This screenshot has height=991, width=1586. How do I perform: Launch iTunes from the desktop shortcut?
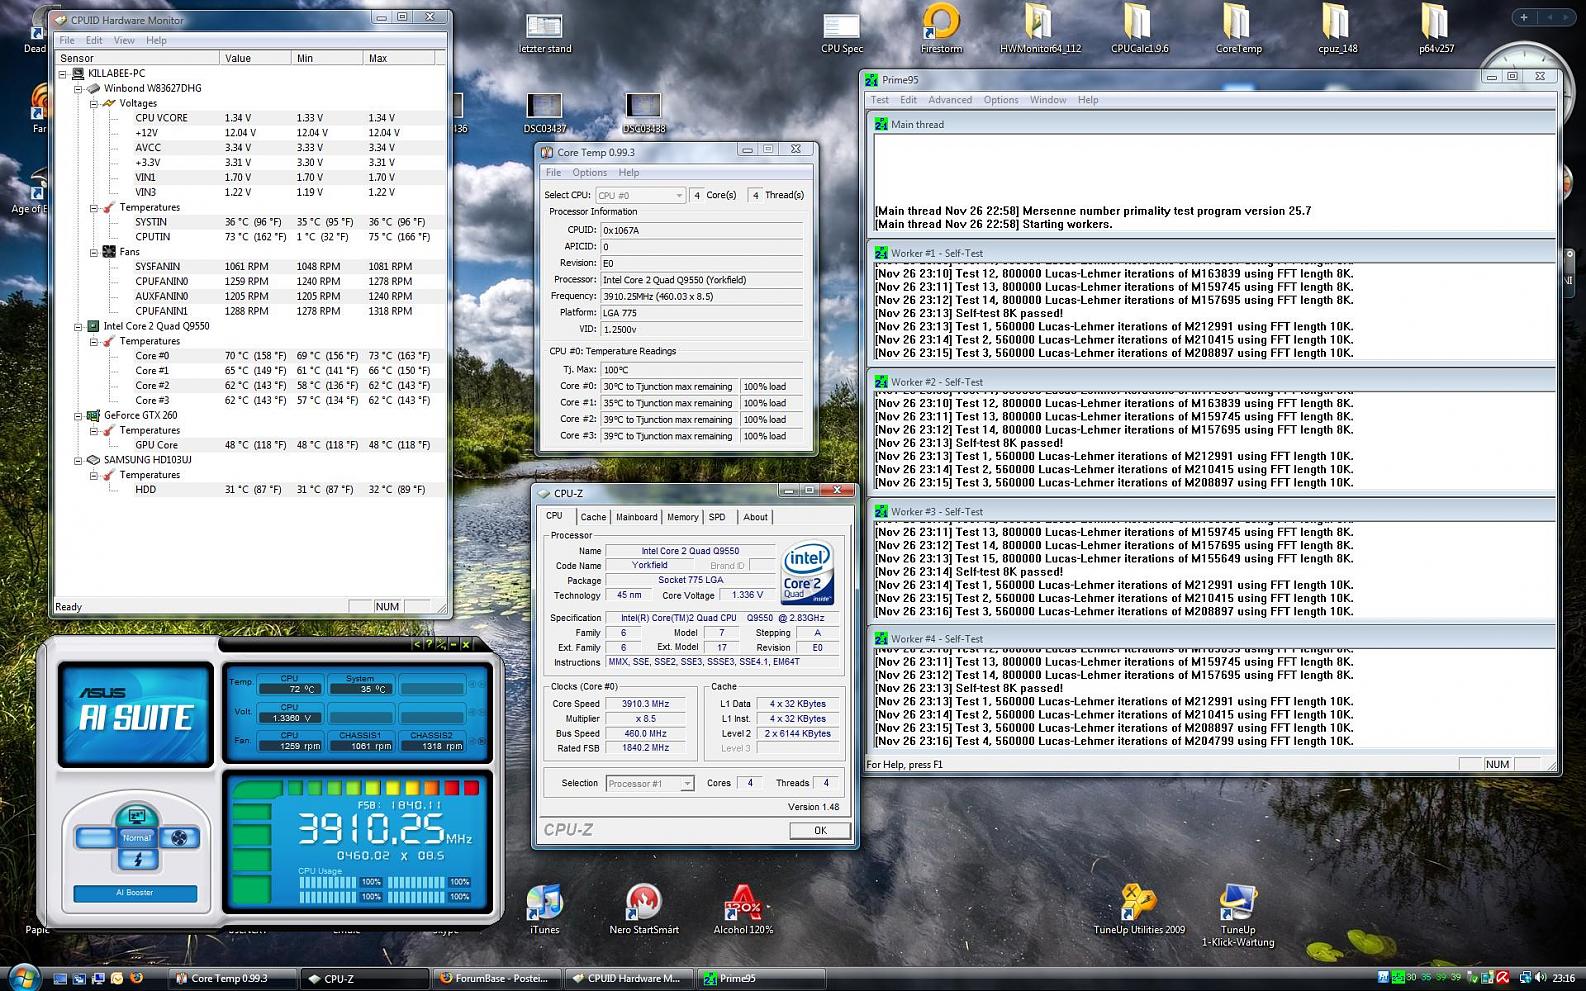(544, 909)
